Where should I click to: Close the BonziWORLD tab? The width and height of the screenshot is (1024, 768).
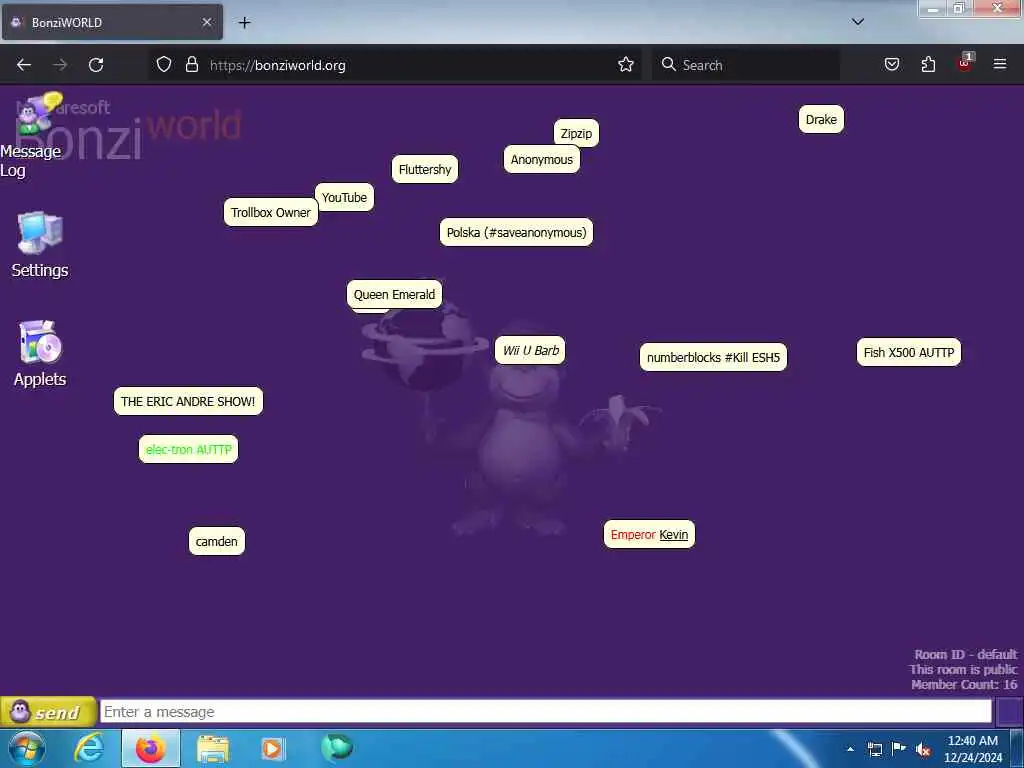(206, 22)
